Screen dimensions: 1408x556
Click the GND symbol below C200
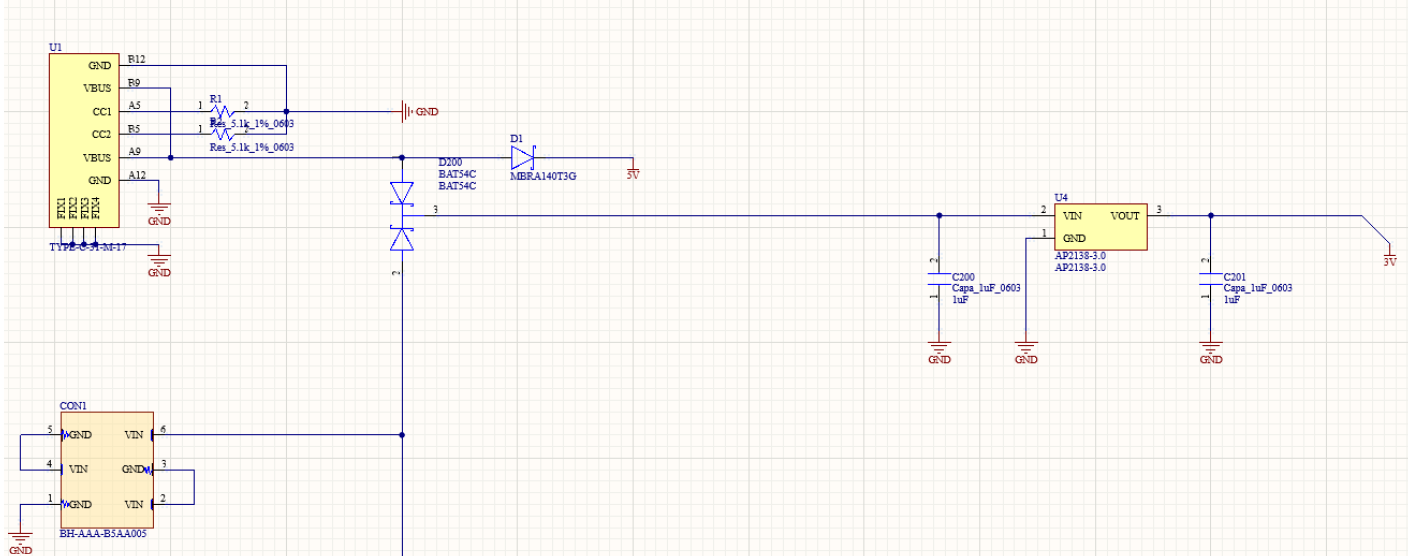[x=938, y=351]
